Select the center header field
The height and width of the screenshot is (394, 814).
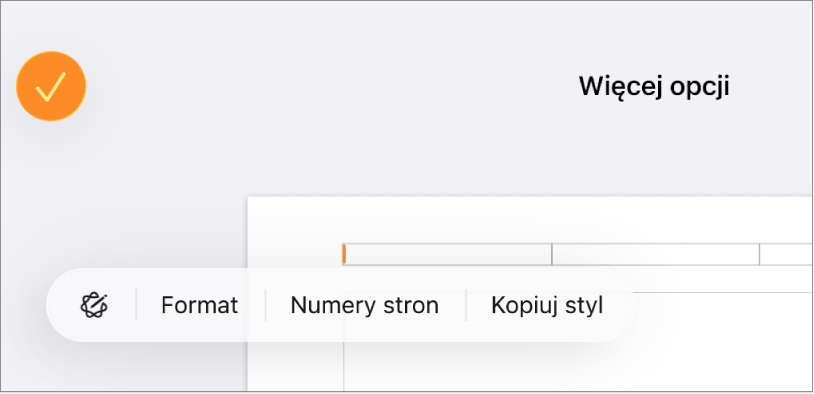pyautogui.click(x=656, y=254)
